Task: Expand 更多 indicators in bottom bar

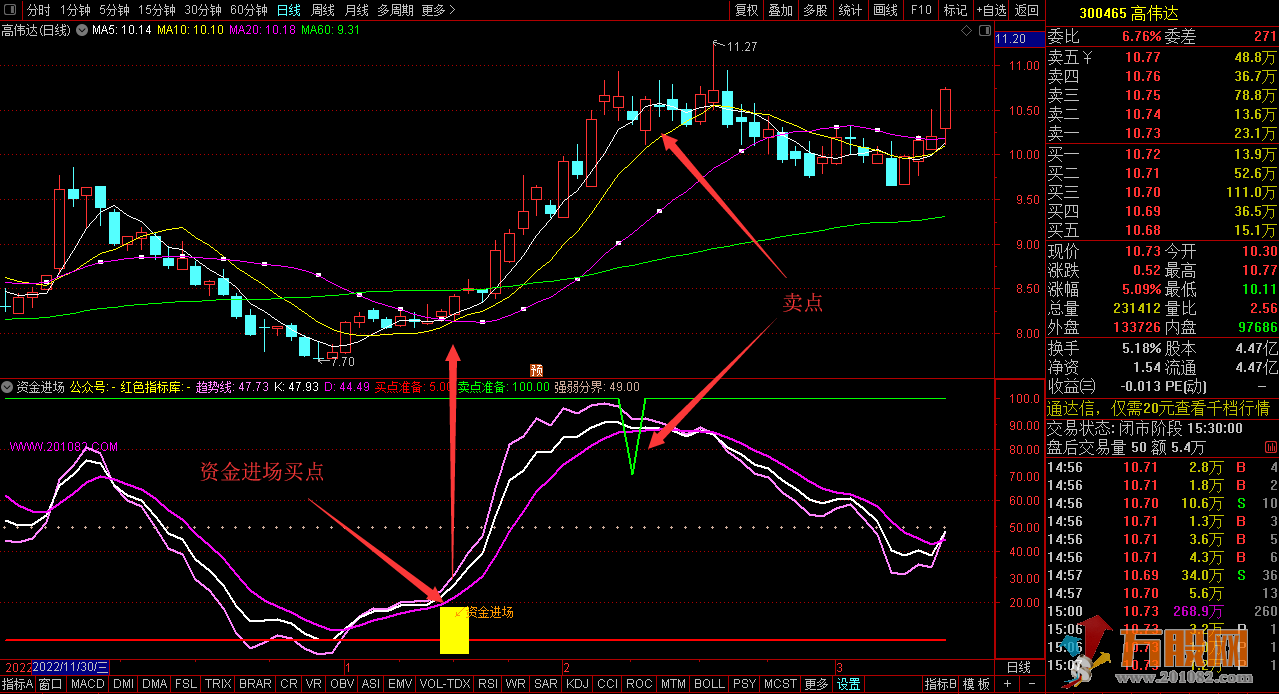Action: pos(816,684)
